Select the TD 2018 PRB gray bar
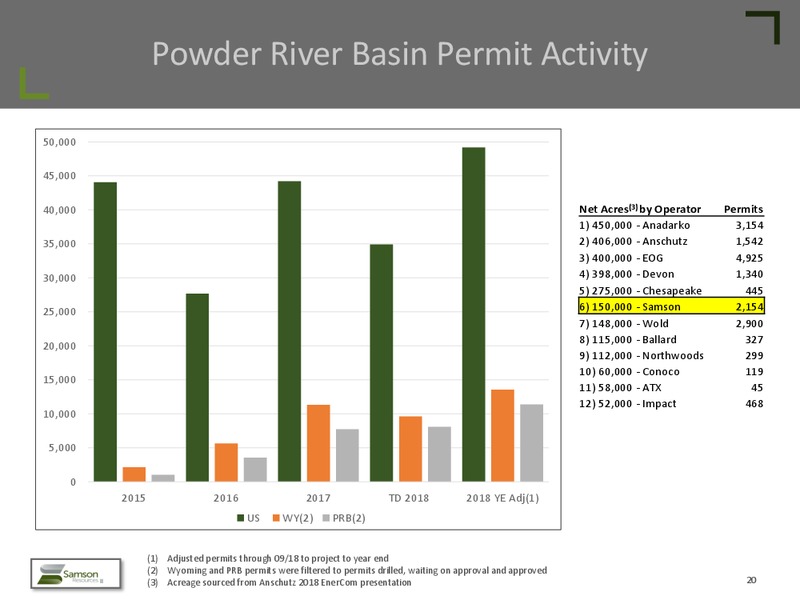800x600 pixels. [439, 454]
